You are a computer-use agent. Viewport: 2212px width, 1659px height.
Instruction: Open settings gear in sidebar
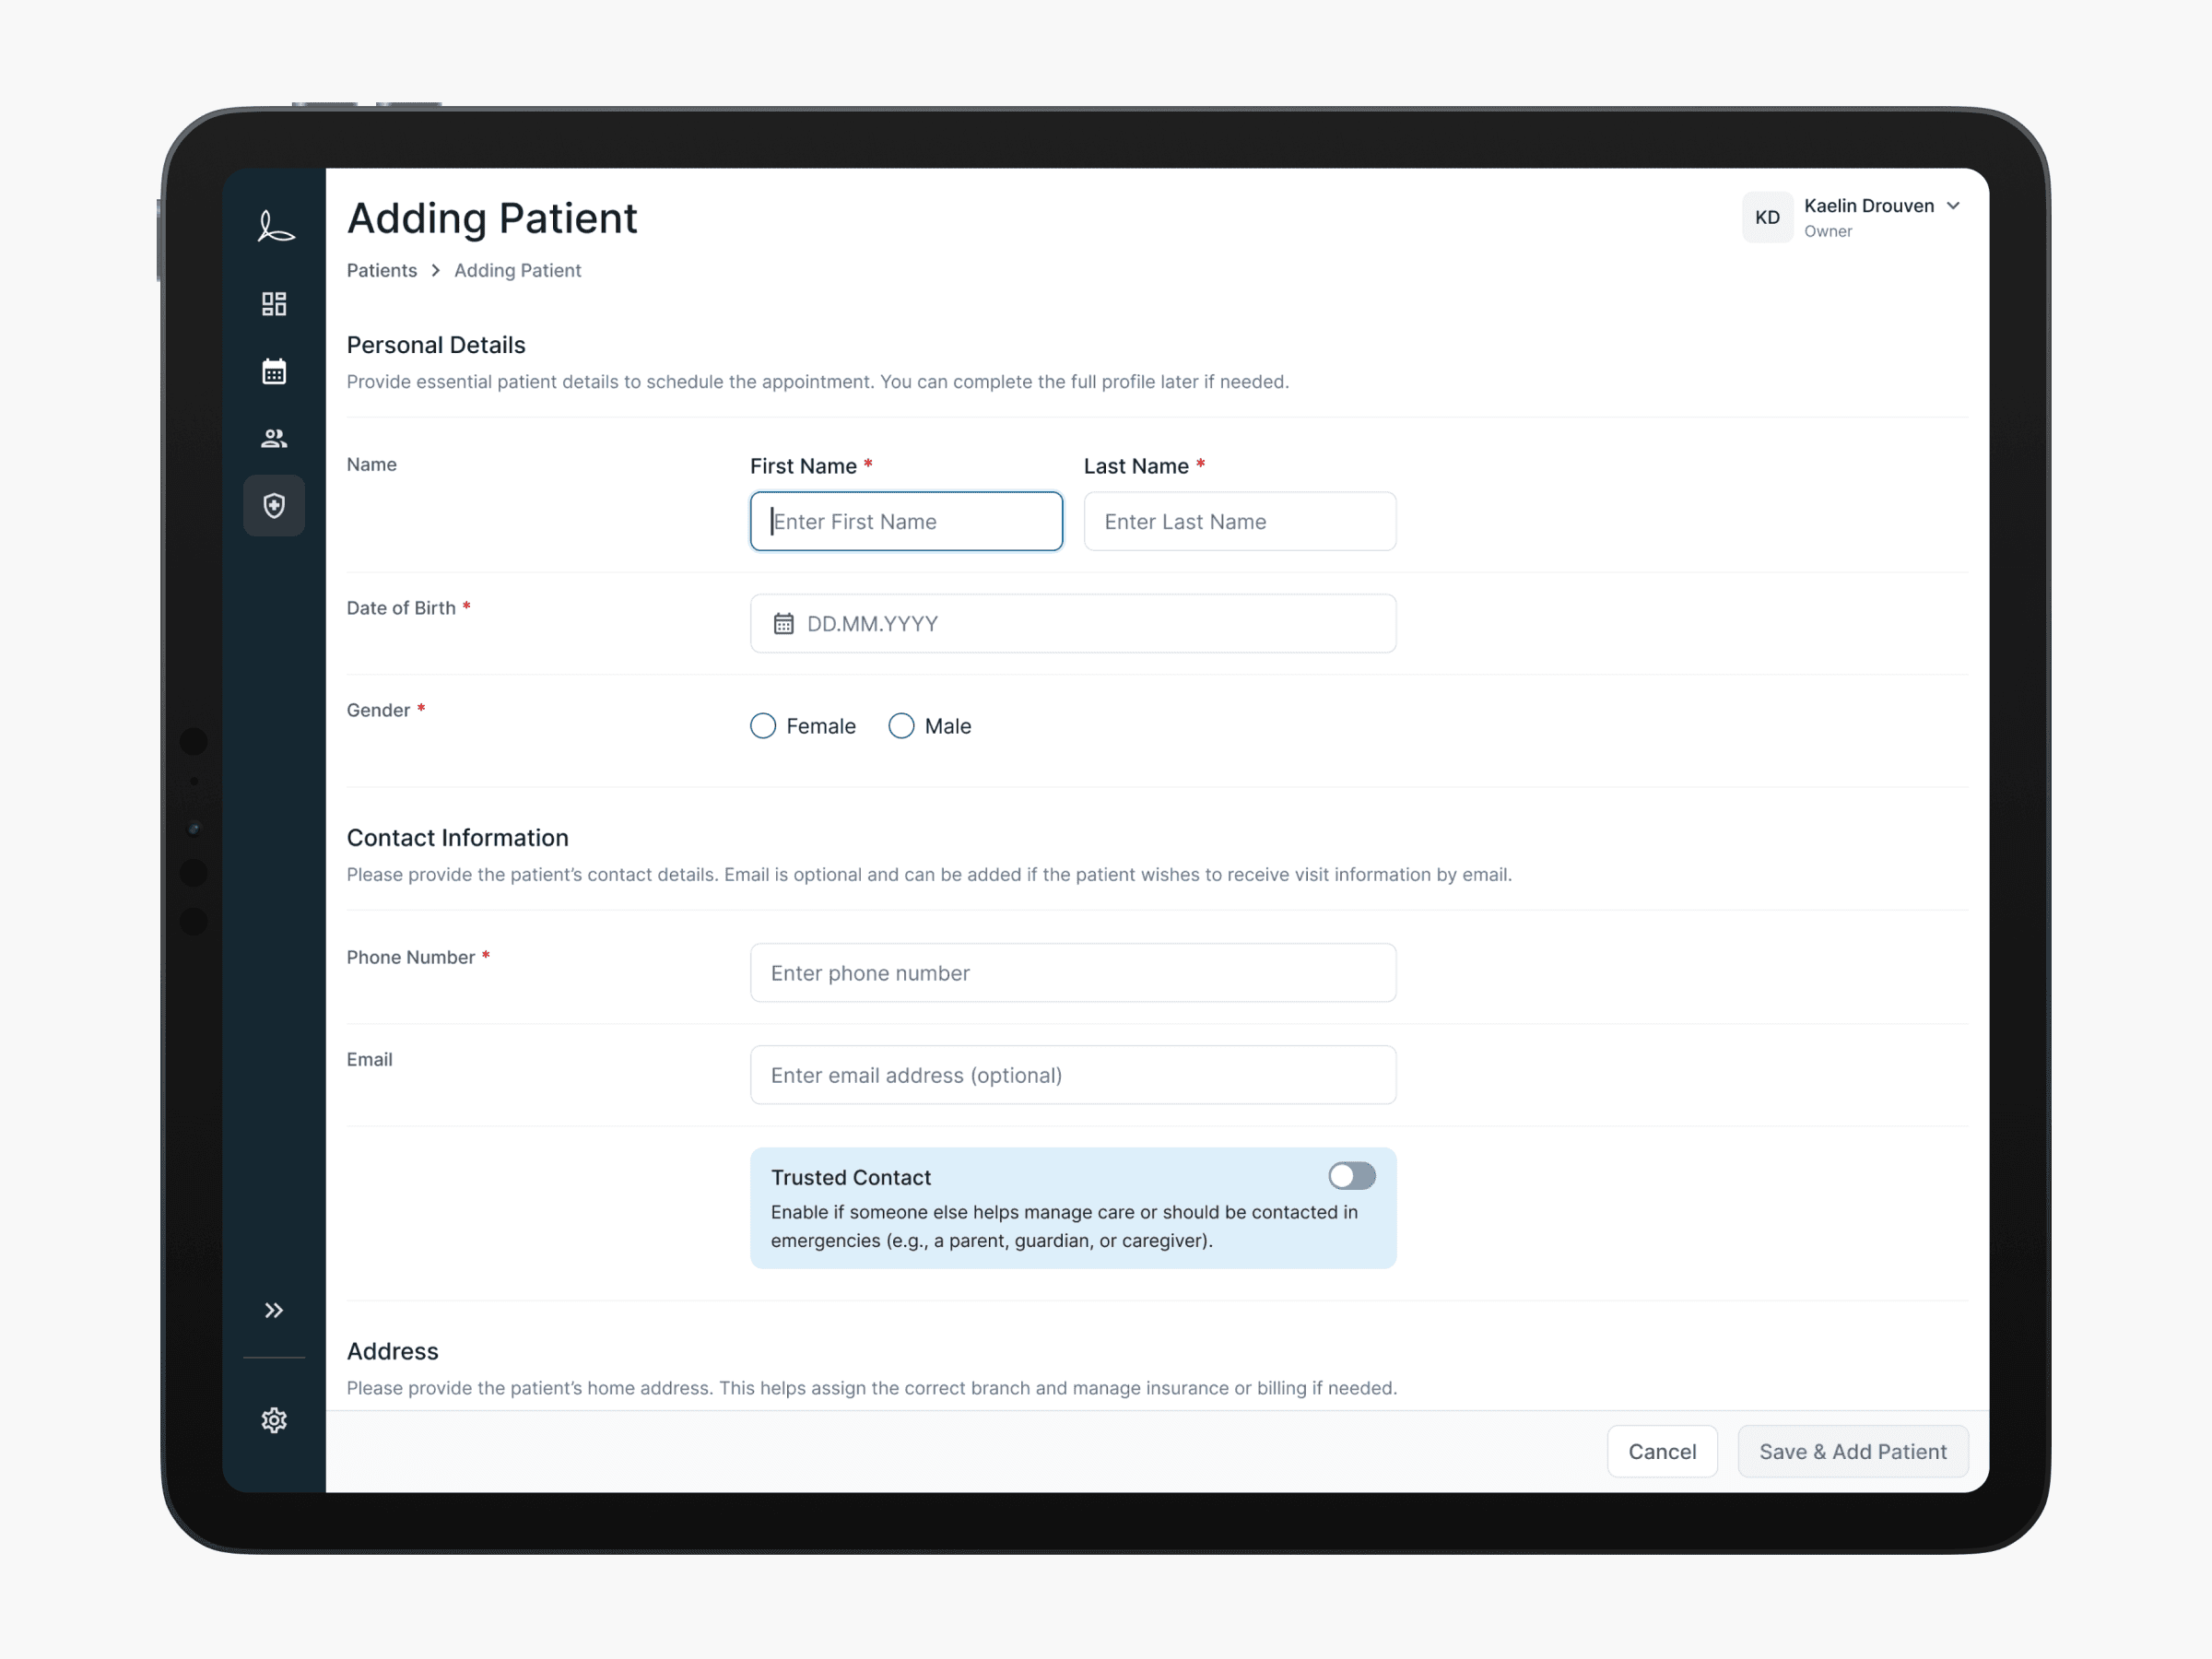pyautogui.click(x=274, y=1420)
